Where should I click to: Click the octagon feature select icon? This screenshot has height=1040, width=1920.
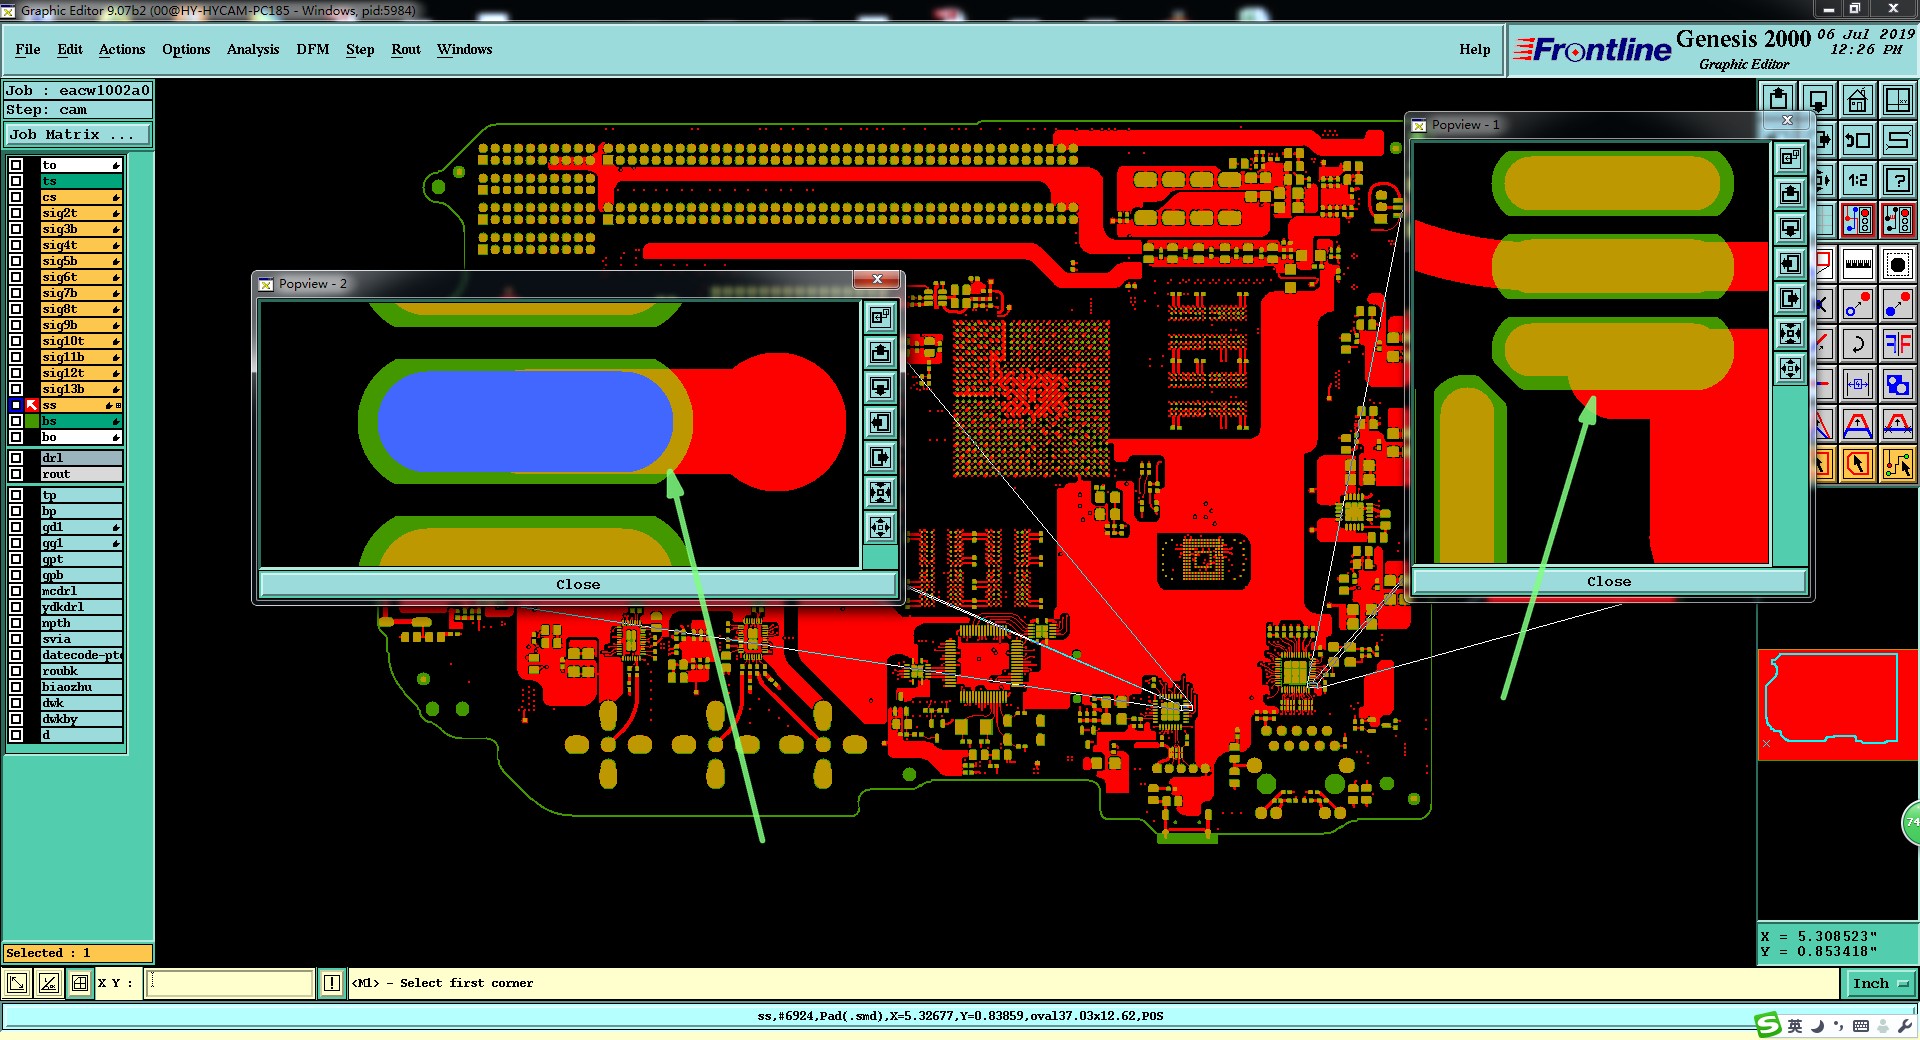[x=1898, y=265]
